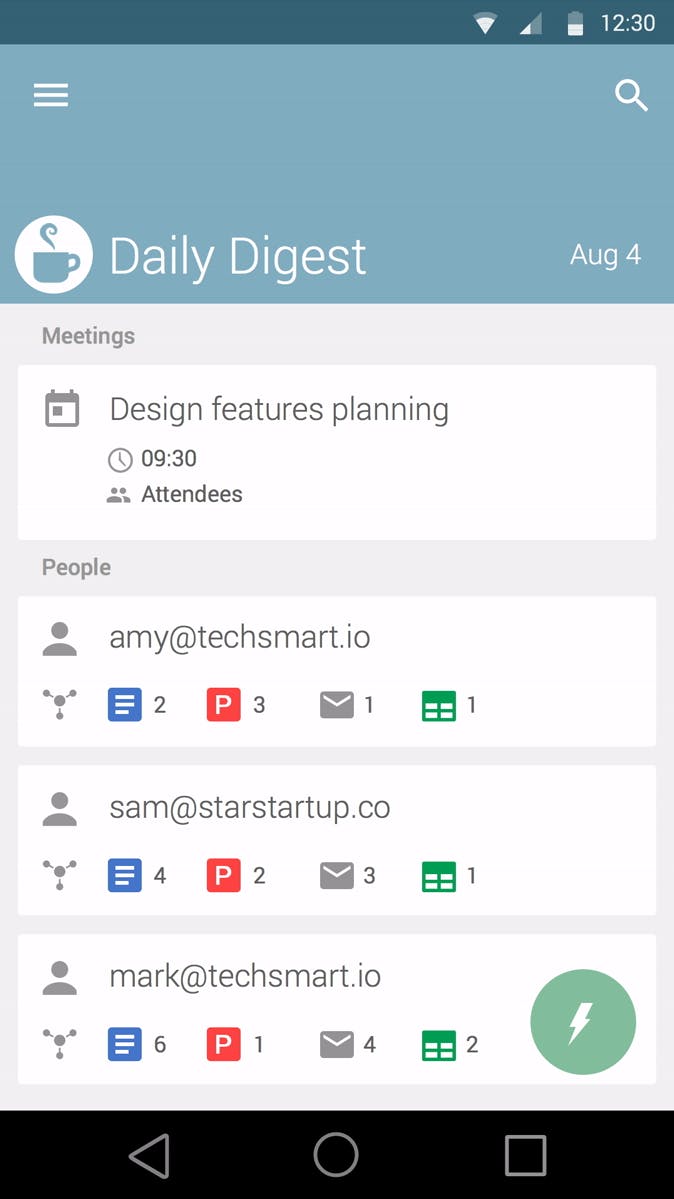Open mark@techsmart.io's documents icon
This screenshot has height=1199, width=674.
[124, 1045]
